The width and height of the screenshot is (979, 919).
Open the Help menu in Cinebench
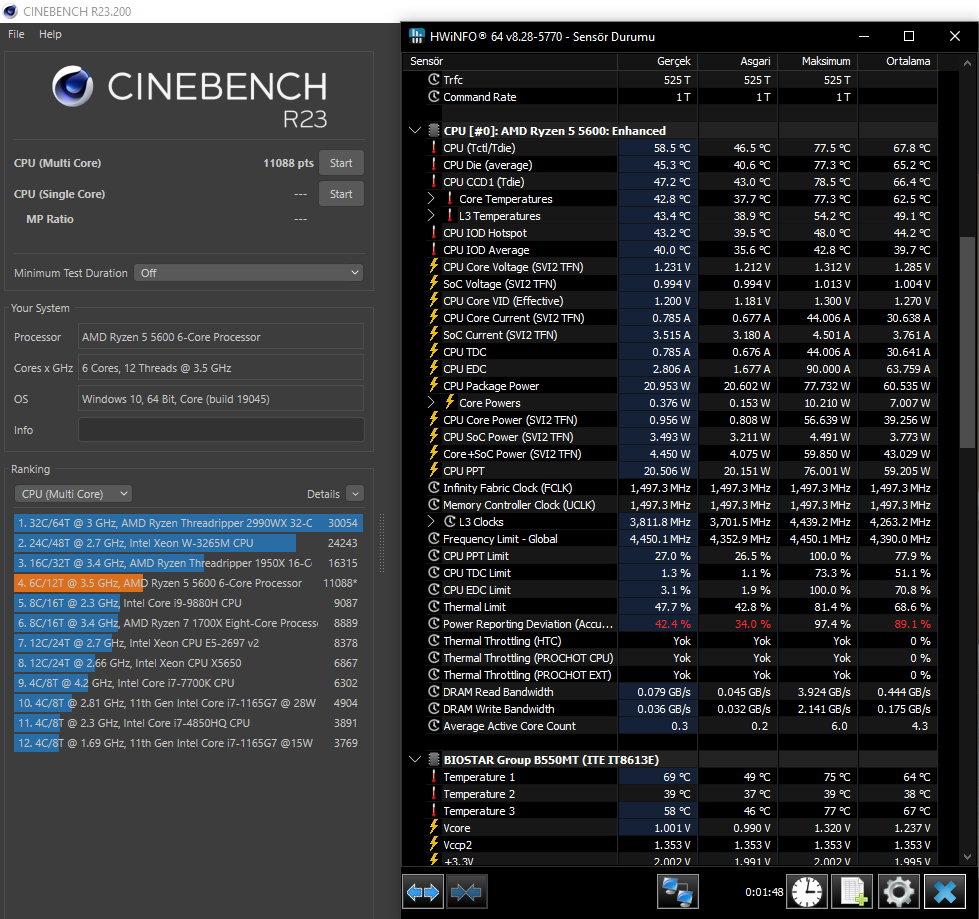click(50, 34)
